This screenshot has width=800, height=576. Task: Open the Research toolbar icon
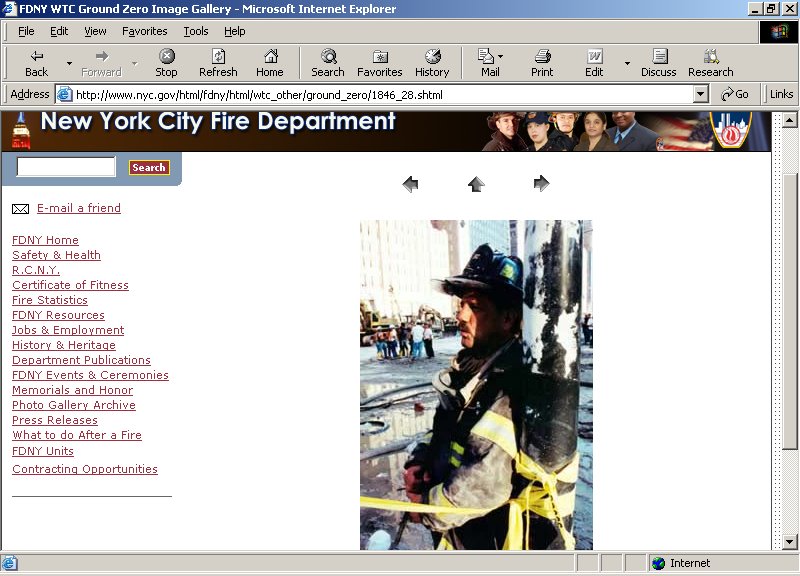(710, 62)
